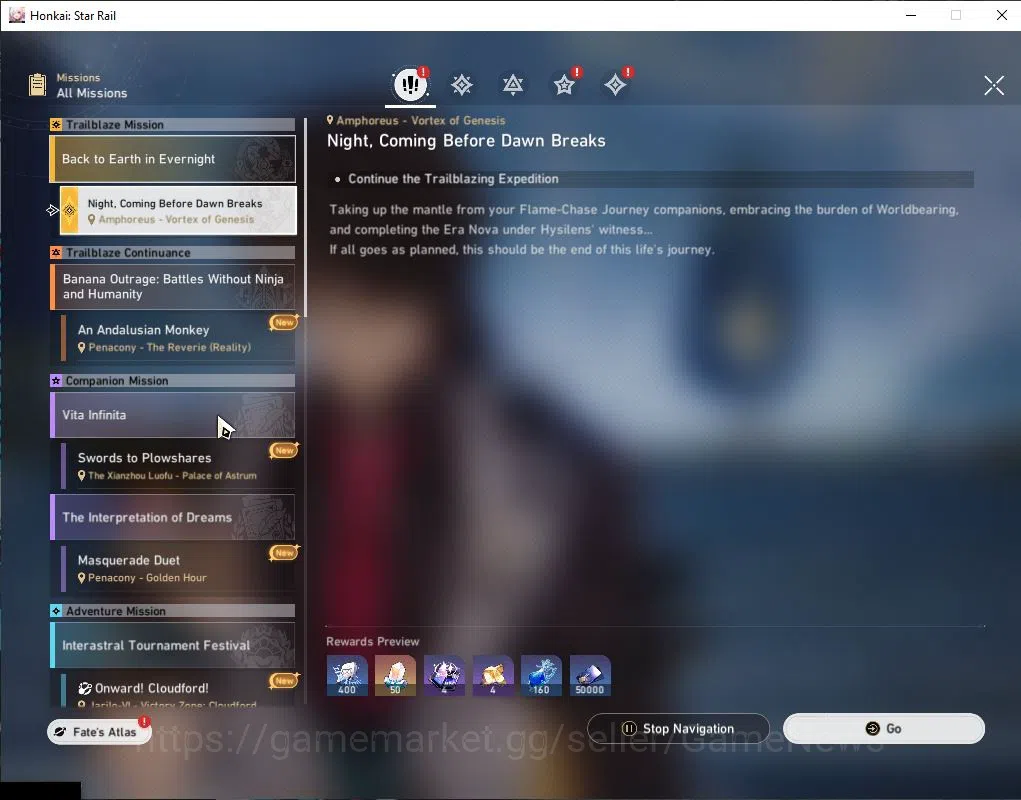Click the Trailblaze Continuance category header

pos(173,253)
